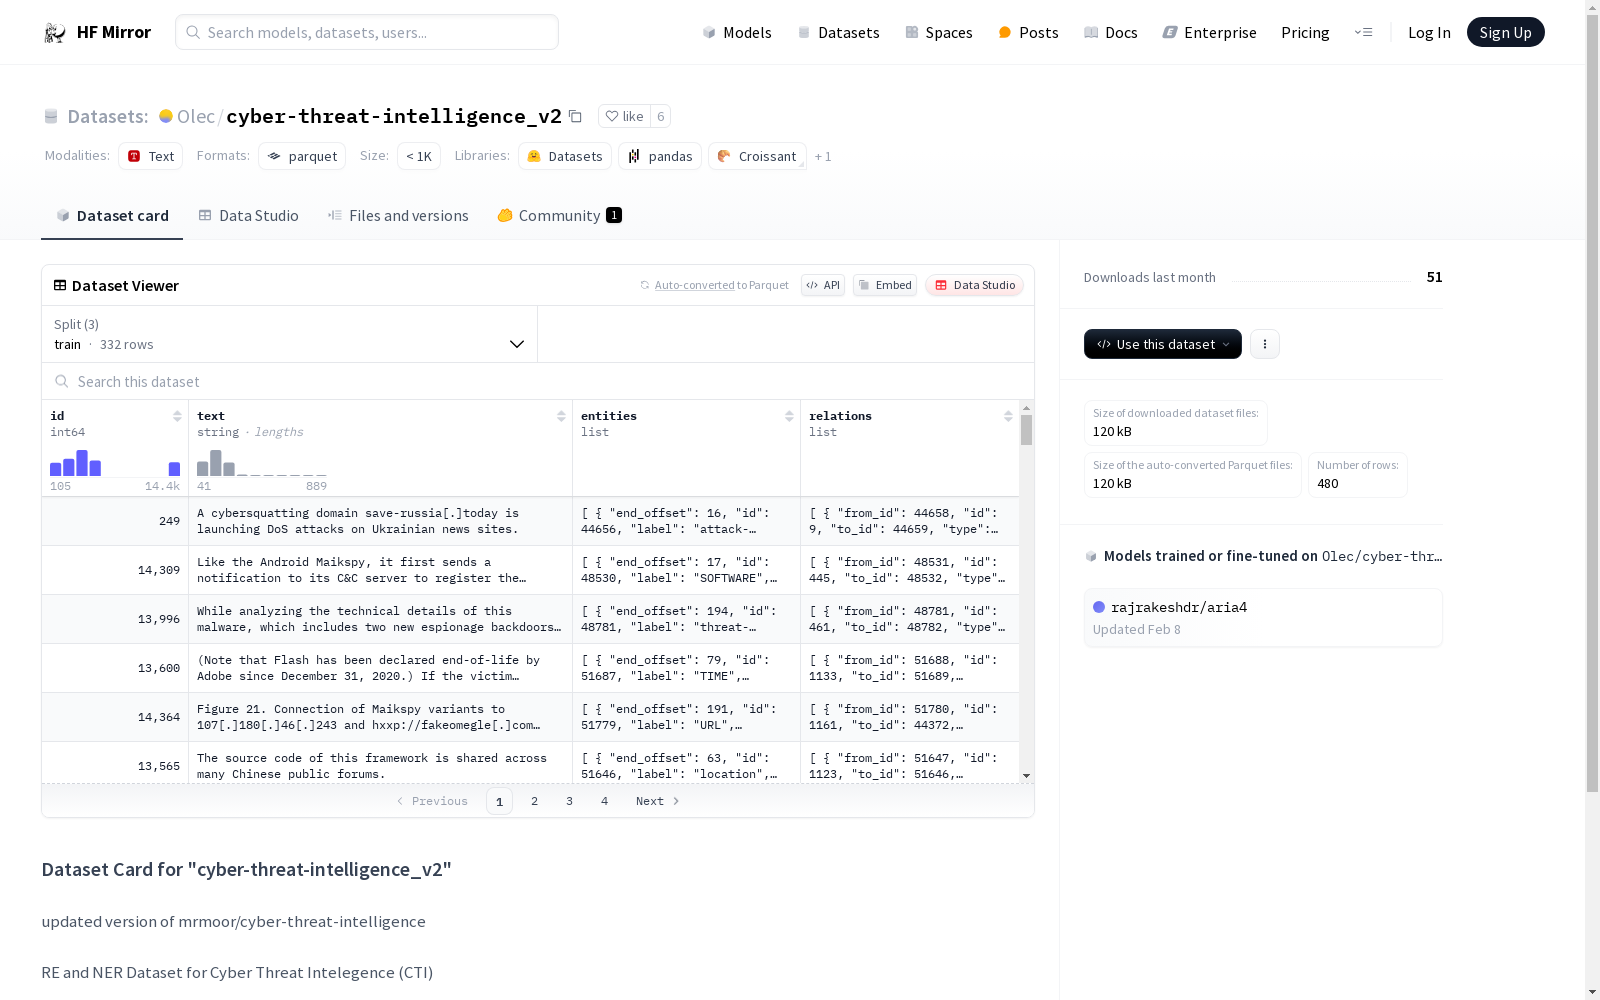Switch to the Dataset card tab
This screenshot has width=1600, height=1000.
[x=112, y=216]
